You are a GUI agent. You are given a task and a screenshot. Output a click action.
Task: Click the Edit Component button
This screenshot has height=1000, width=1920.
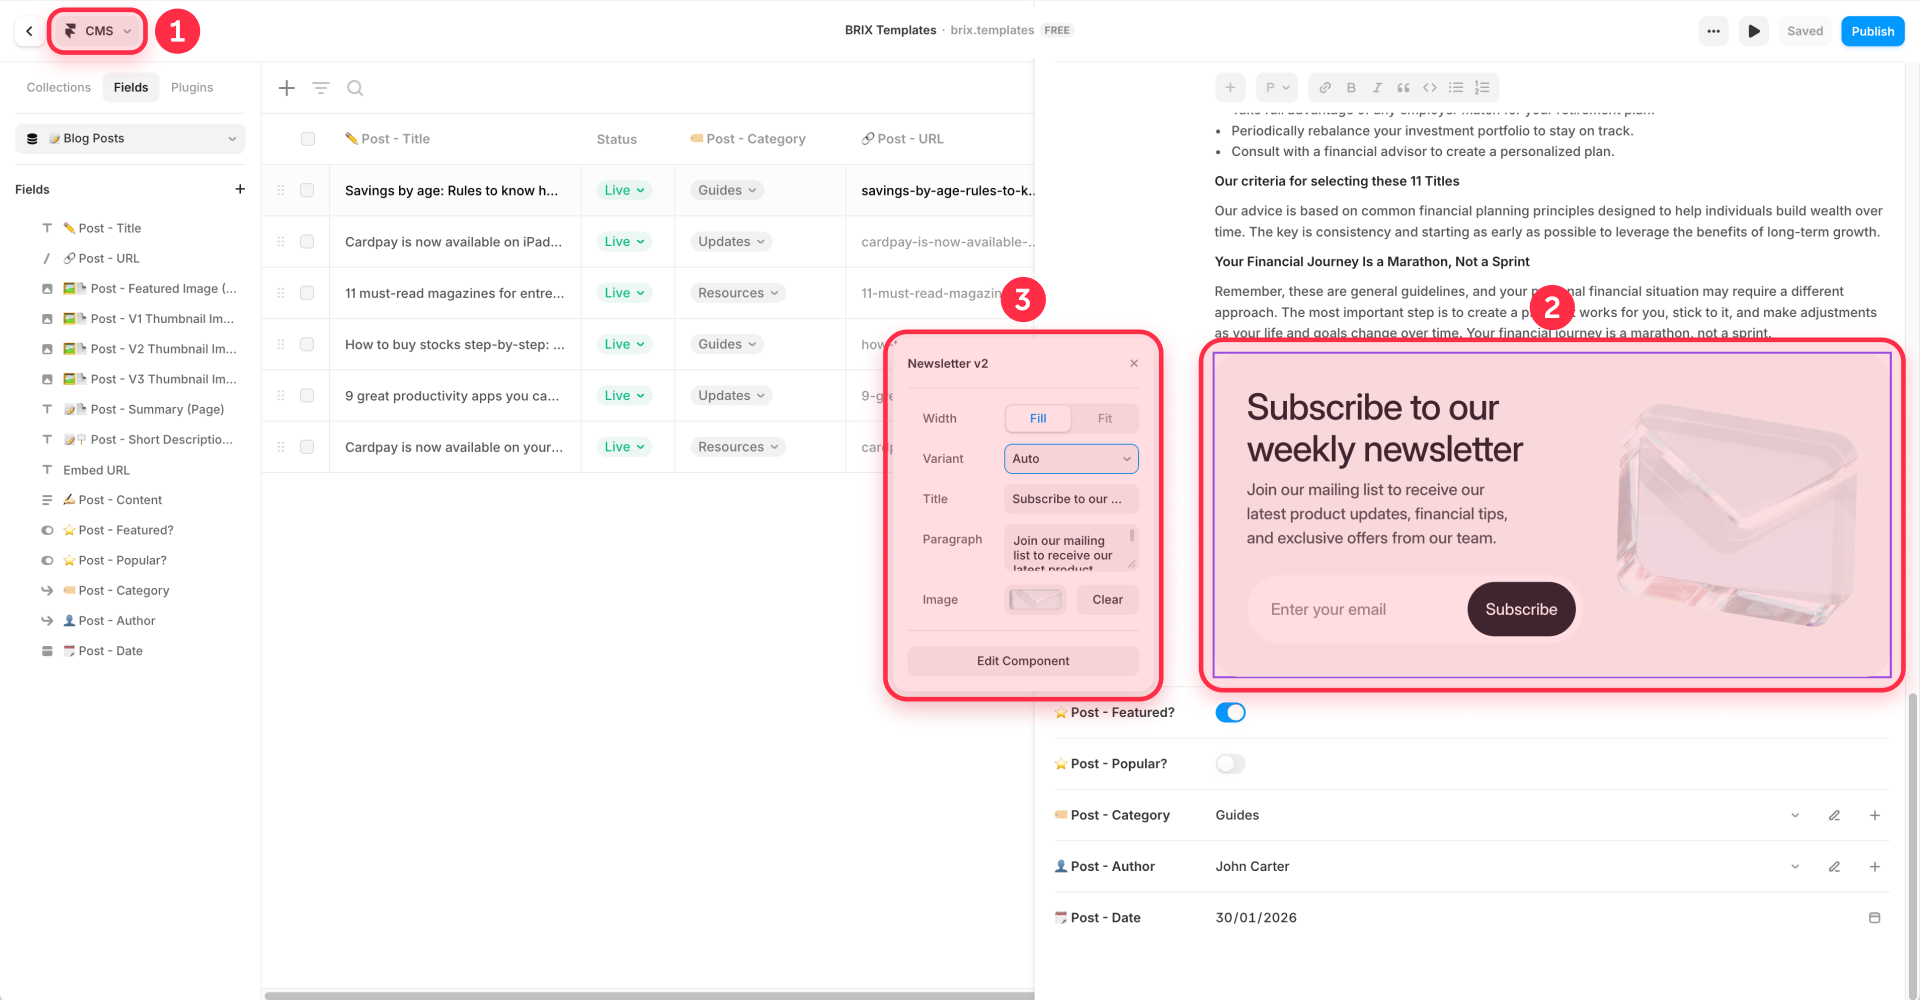pyautogui.click(x=1023, y=661)
